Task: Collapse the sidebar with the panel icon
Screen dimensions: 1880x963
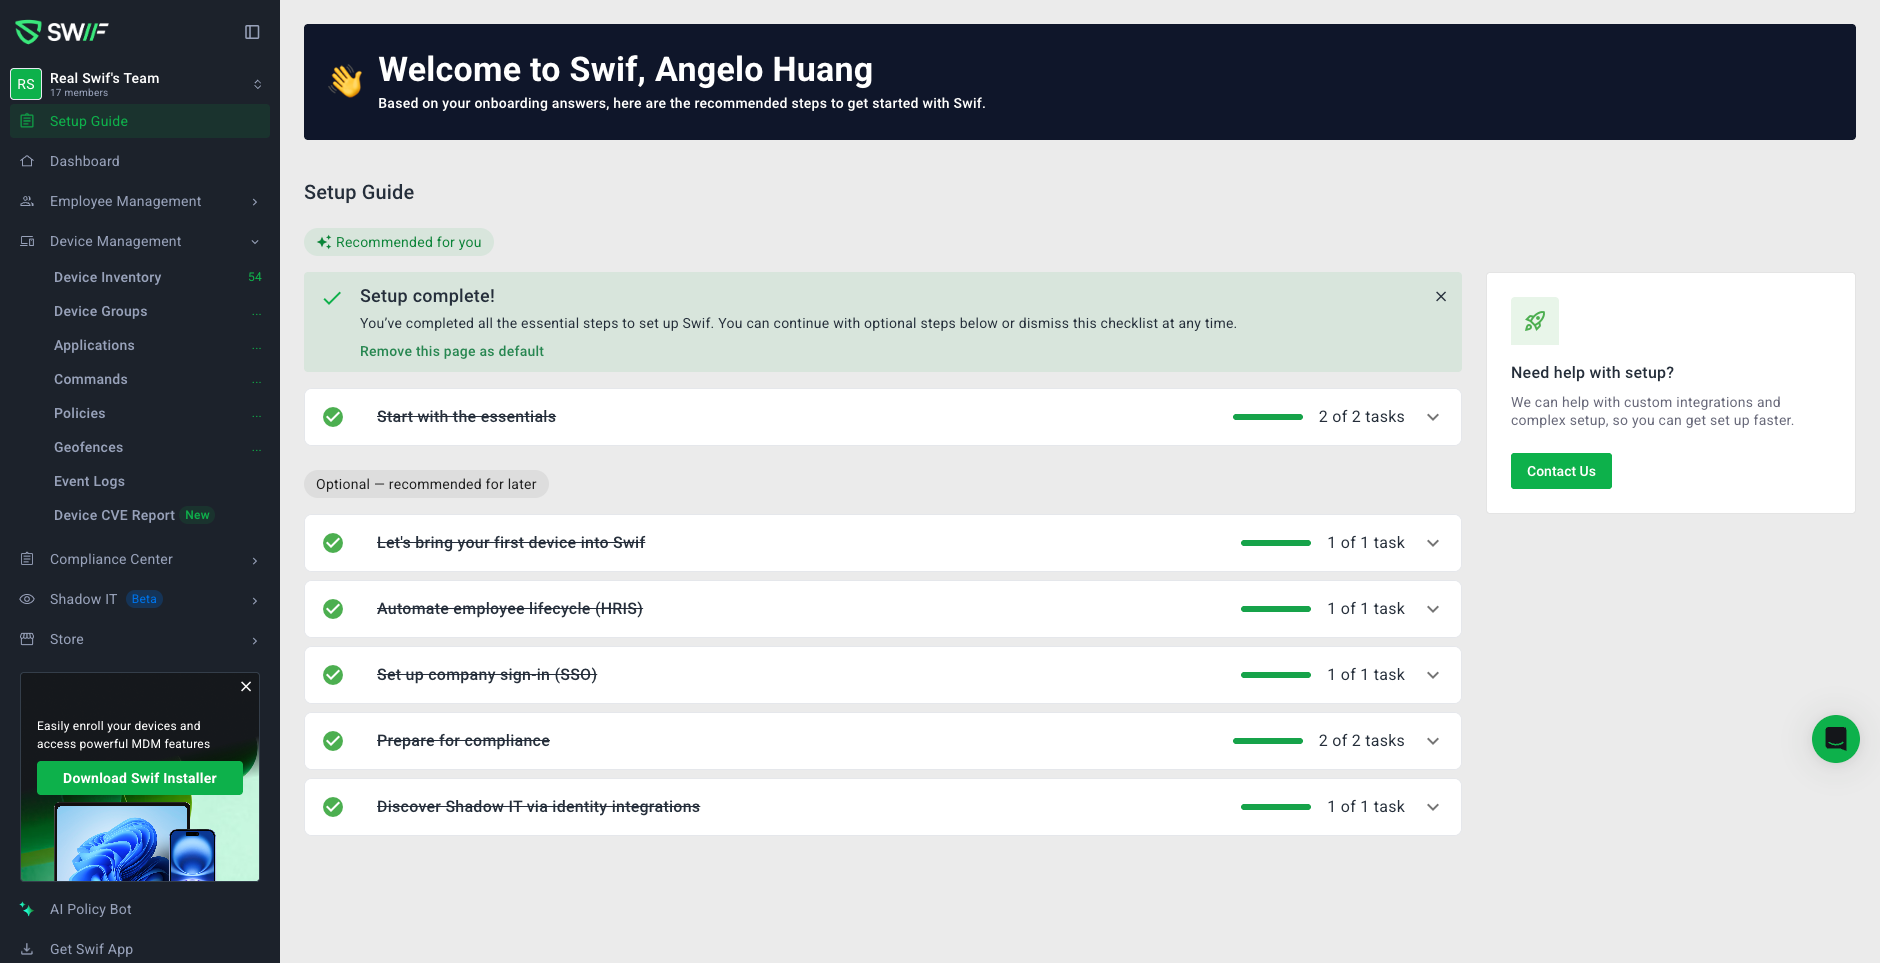Action: tap(252, 32)
